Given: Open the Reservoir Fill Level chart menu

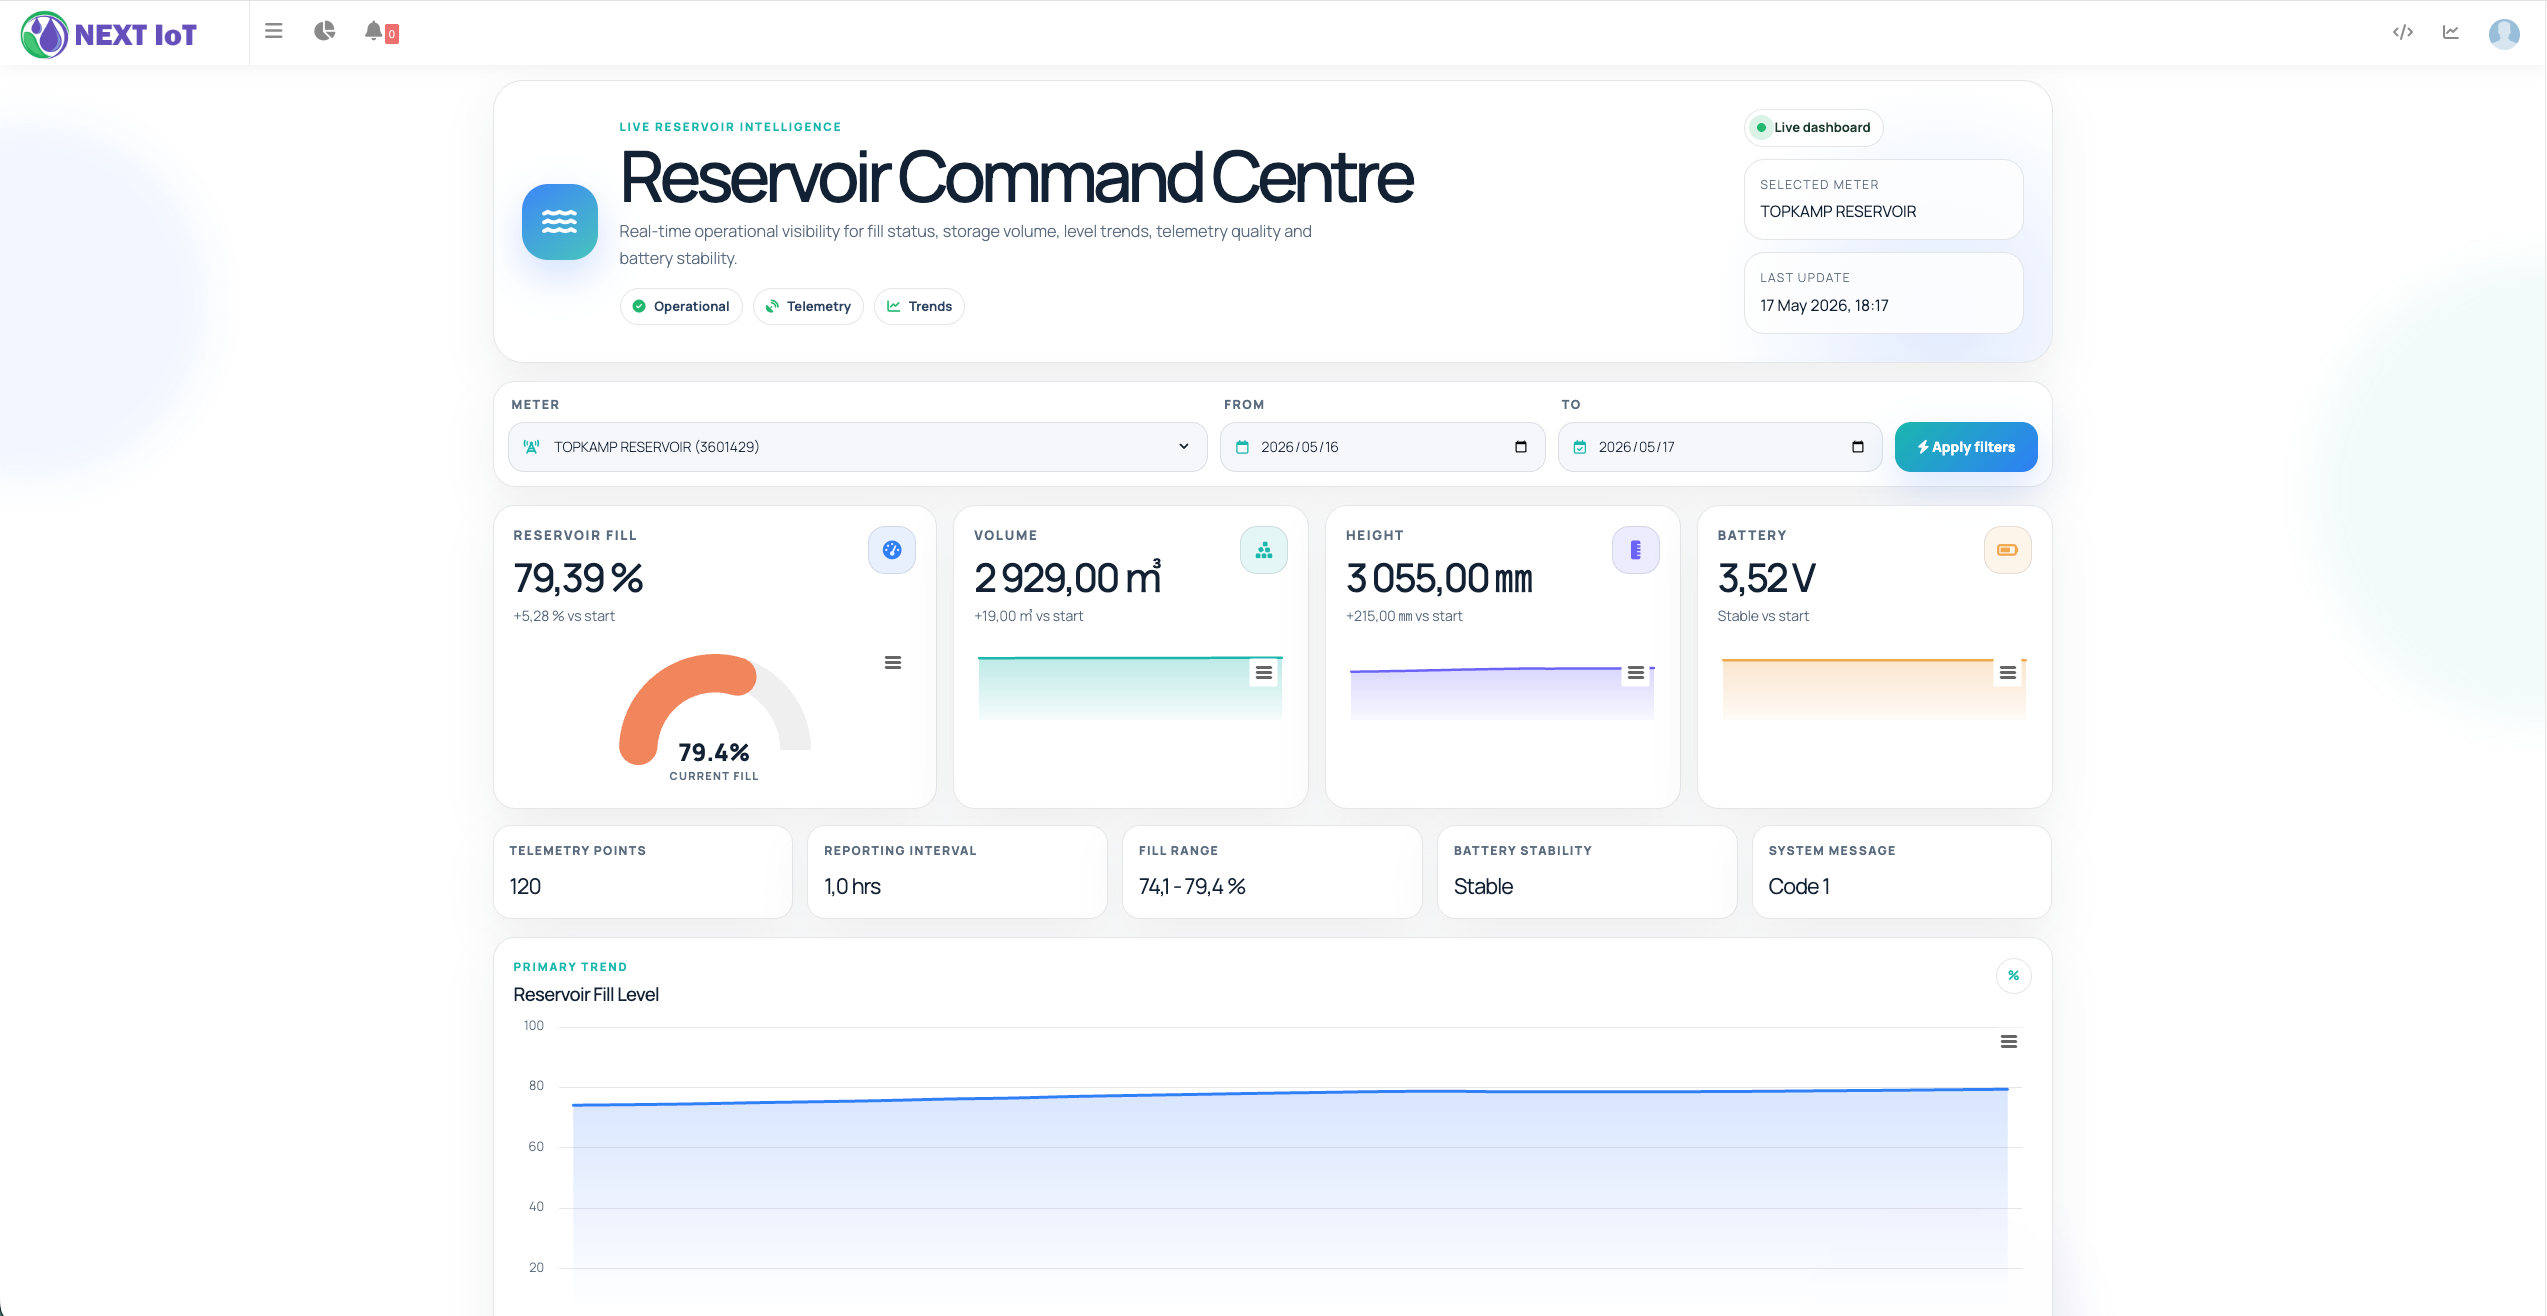Looking at the screenshot, I should [x=2008, y=1042].
